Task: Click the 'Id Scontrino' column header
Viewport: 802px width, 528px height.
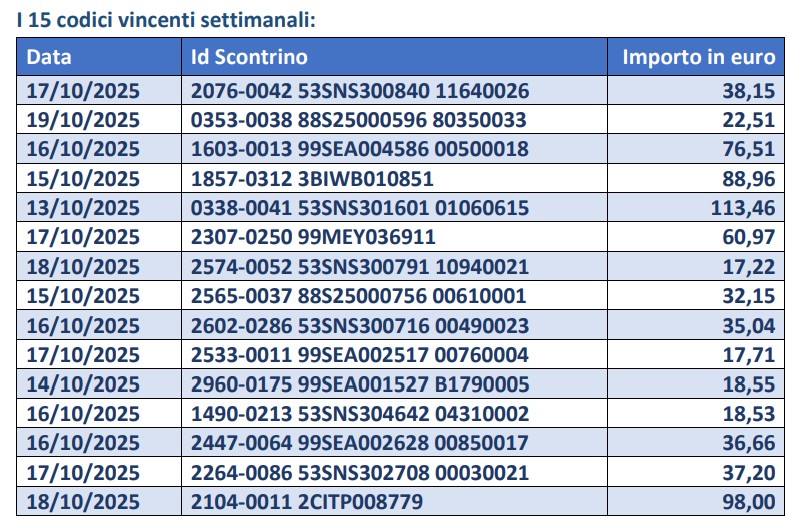Action: 249,57
